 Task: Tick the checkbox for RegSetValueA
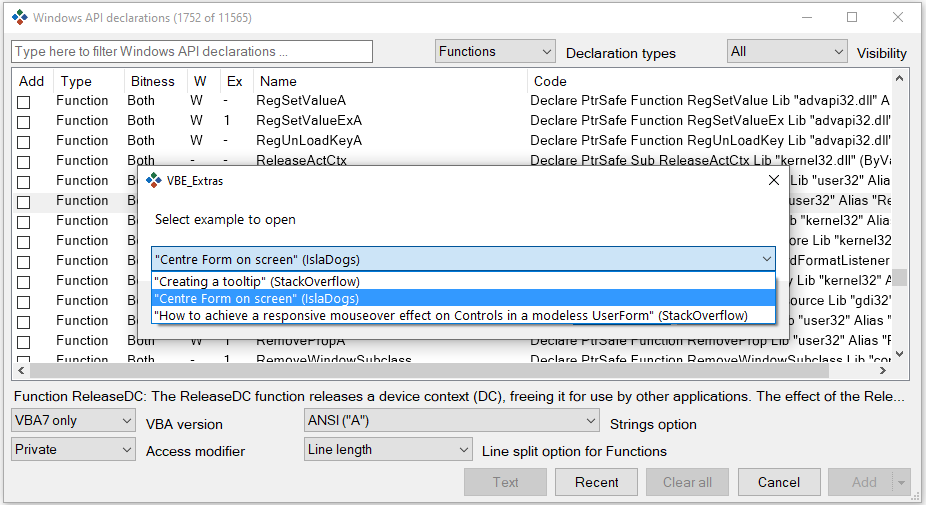(x=24, y=102)
